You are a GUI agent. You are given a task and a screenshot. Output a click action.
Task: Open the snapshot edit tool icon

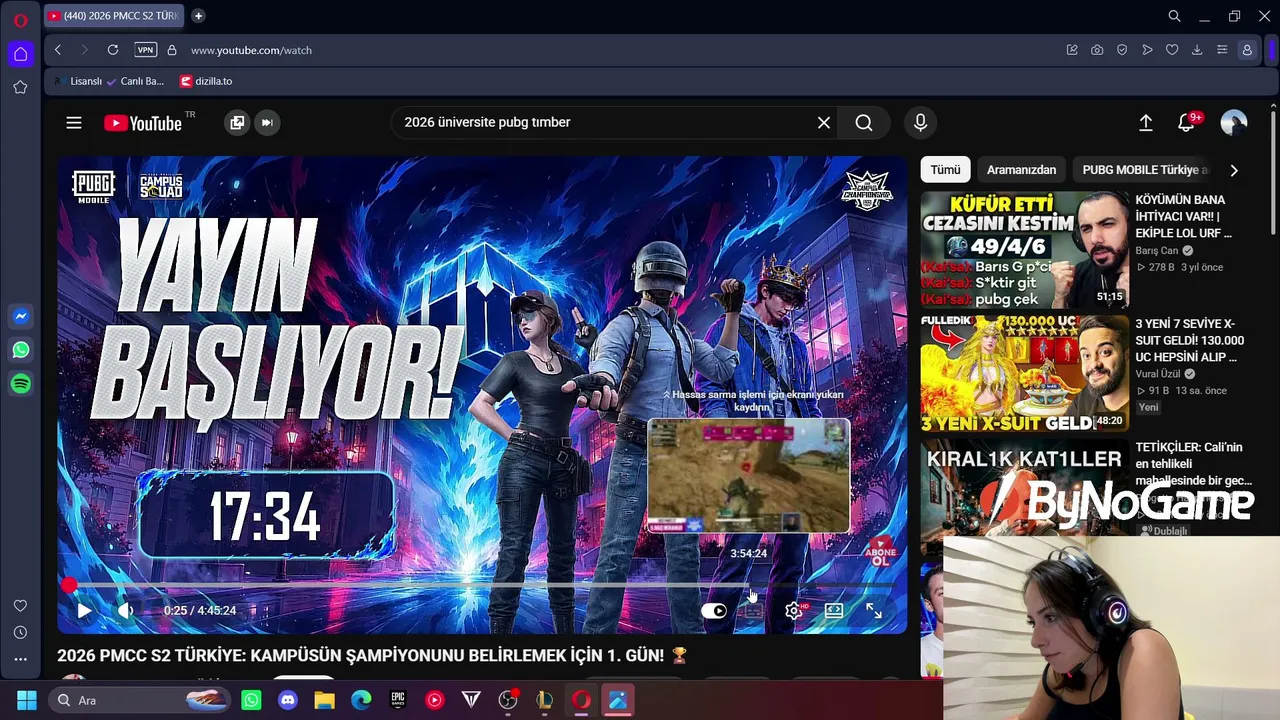(1072, 50)
